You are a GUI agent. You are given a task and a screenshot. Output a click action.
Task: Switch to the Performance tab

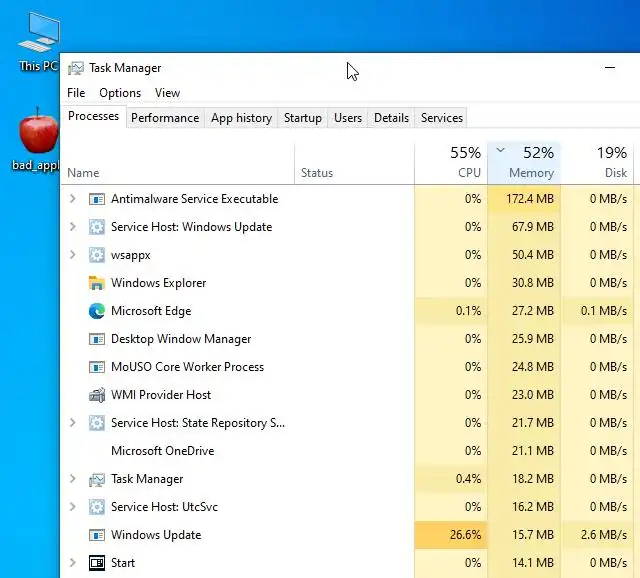point(165,118)
